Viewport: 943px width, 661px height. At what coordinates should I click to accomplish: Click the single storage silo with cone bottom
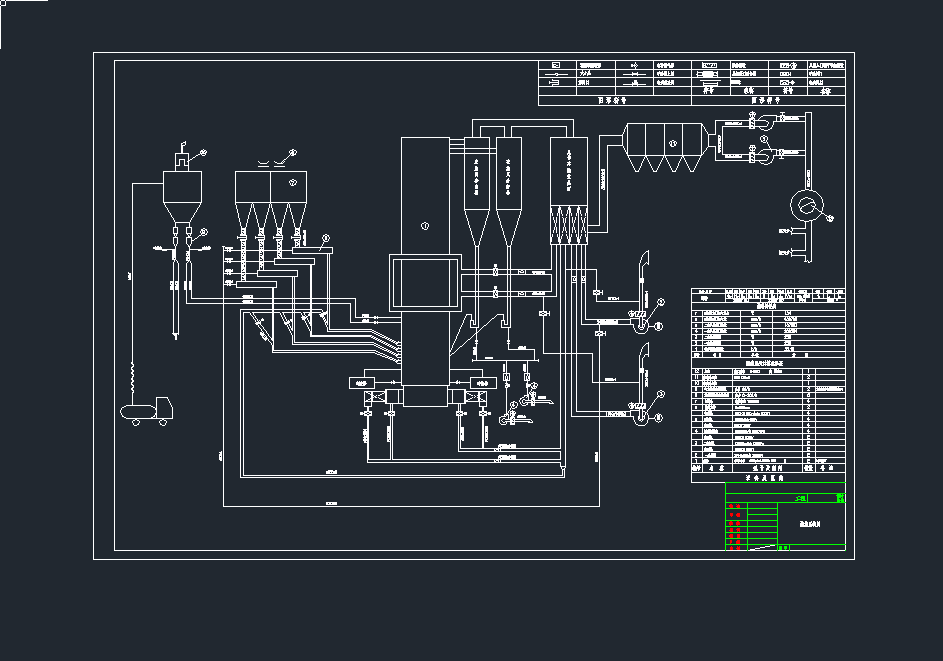[x=181, y=197]
